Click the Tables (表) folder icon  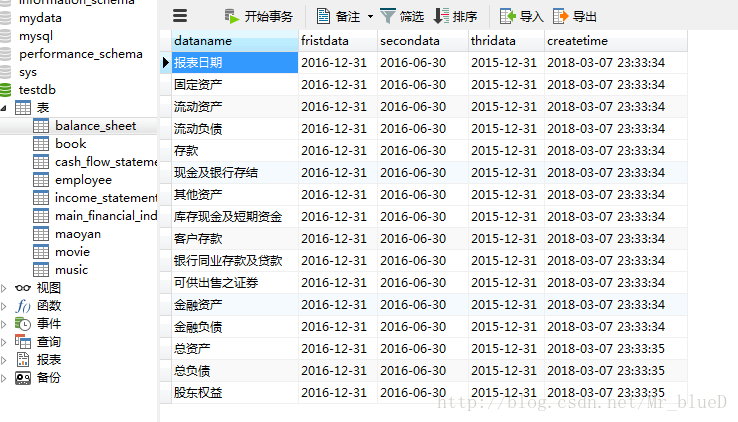pyautogui.click(x=23, y=108)
